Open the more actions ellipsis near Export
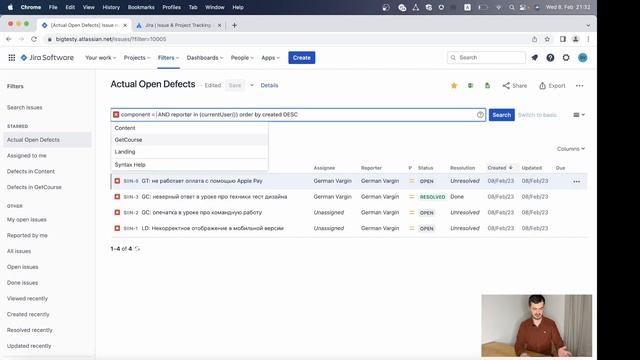The image size is (640, 360). (579, 86)
